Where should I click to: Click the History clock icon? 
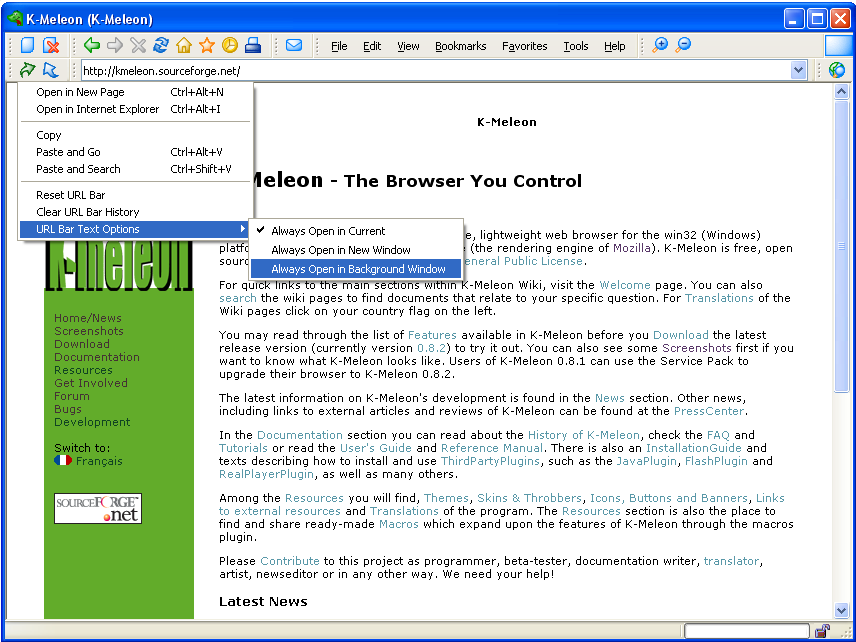(229, 45)
